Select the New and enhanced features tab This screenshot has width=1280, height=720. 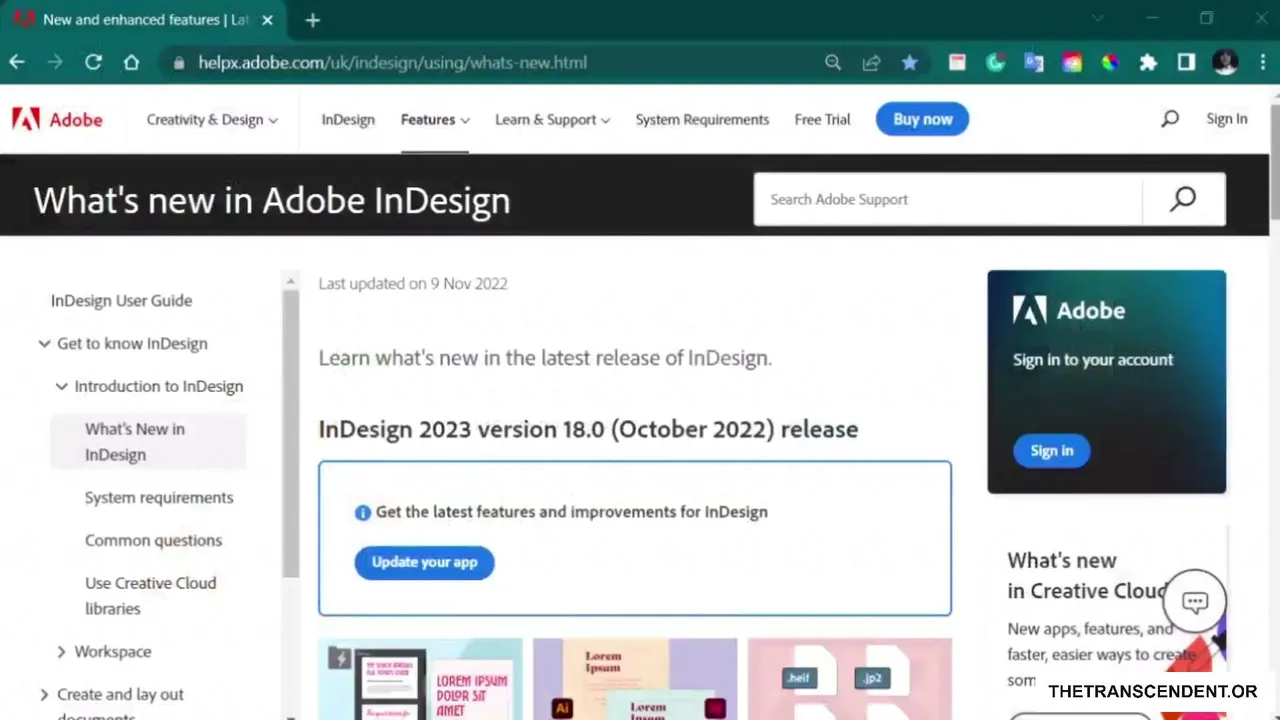coord(145,20)
